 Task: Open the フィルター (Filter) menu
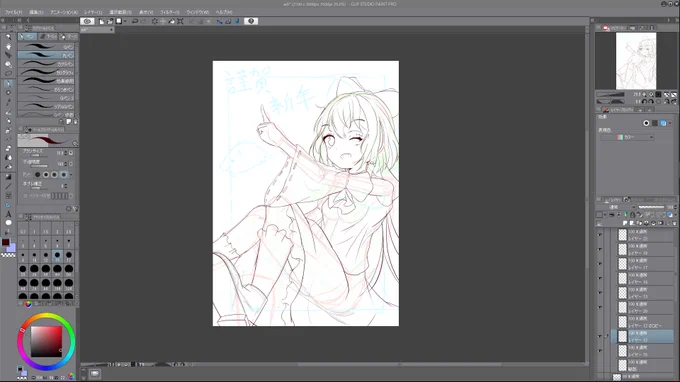[170, 12]
